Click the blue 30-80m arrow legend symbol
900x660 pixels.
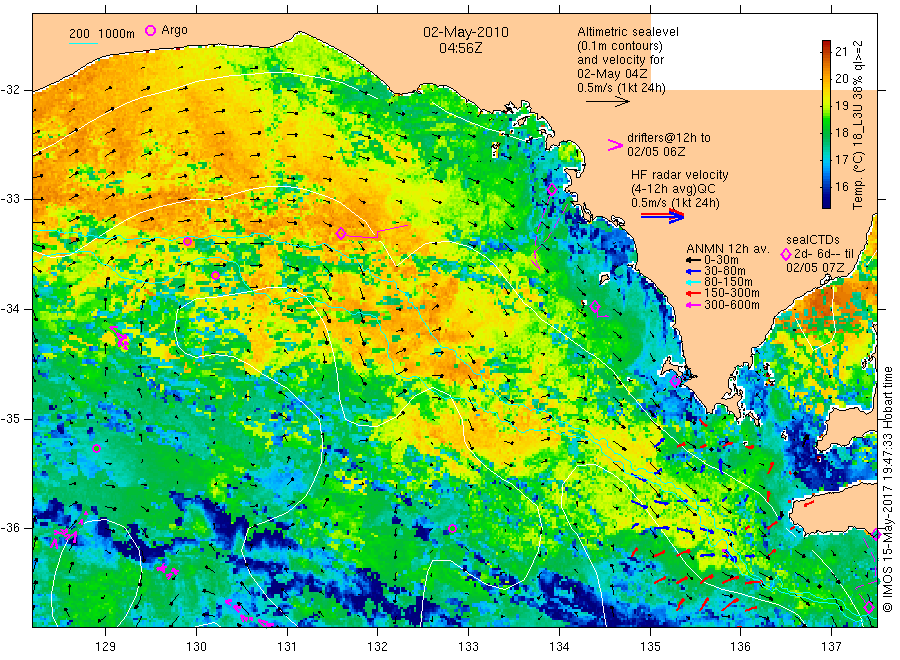pyautogui.click(x=693, y=271)
